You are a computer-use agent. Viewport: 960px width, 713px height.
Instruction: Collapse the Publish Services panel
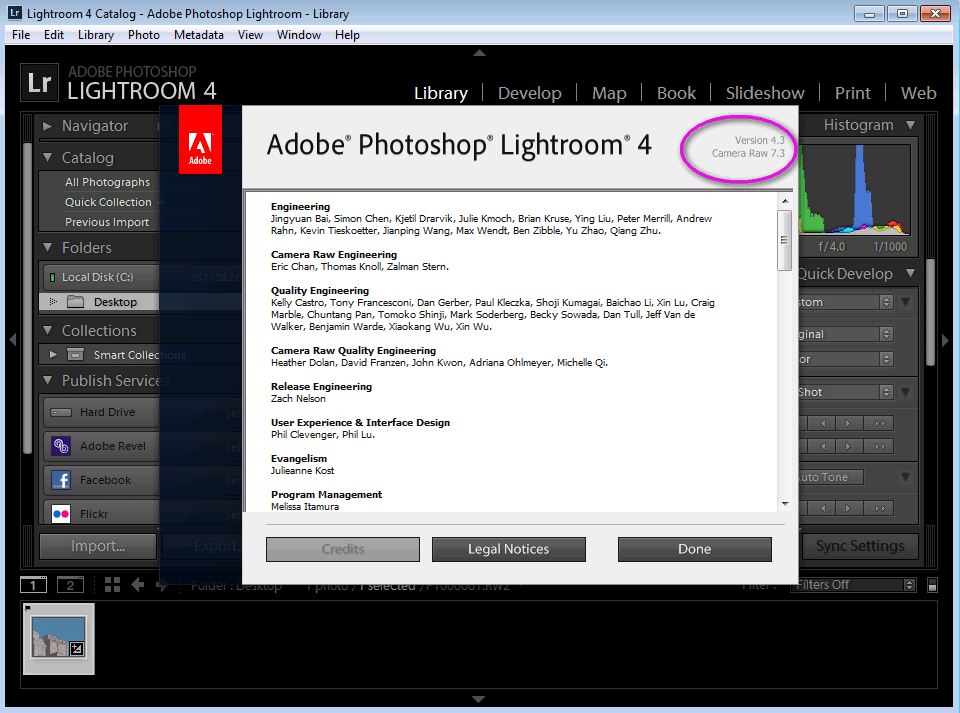pos(47,381)
